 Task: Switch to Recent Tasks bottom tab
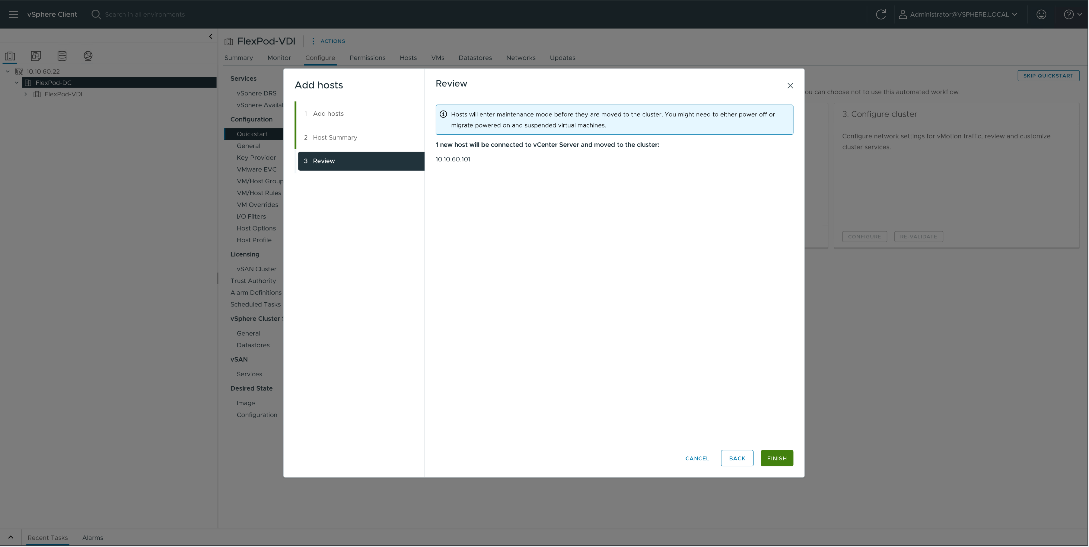coord(47,537)
